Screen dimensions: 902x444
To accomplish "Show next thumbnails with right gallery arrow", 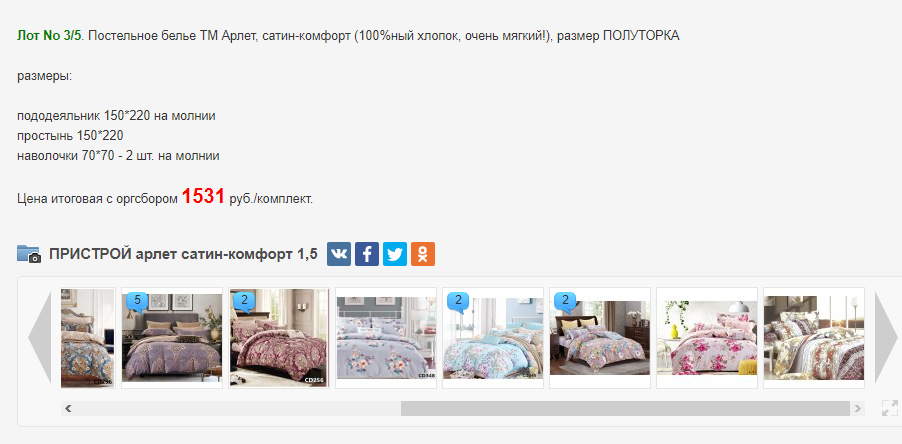I will (886, 338).
